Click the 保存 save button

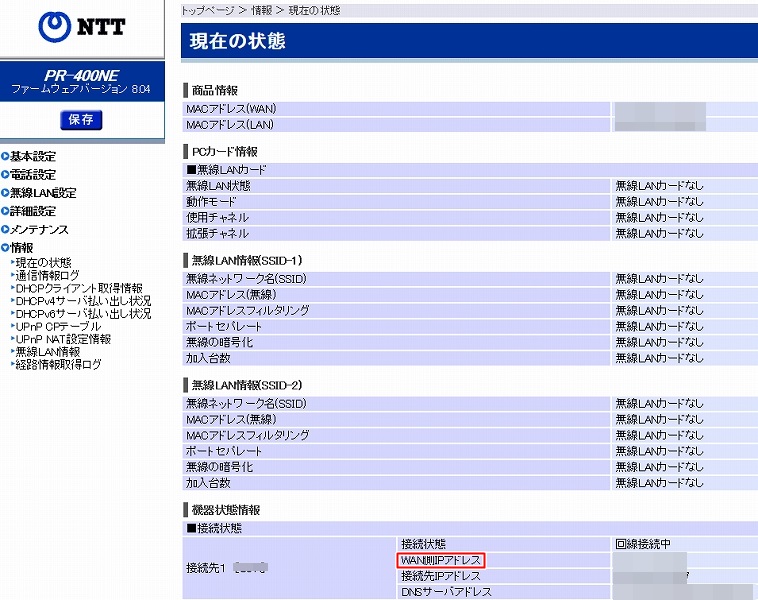pos(81,119)
